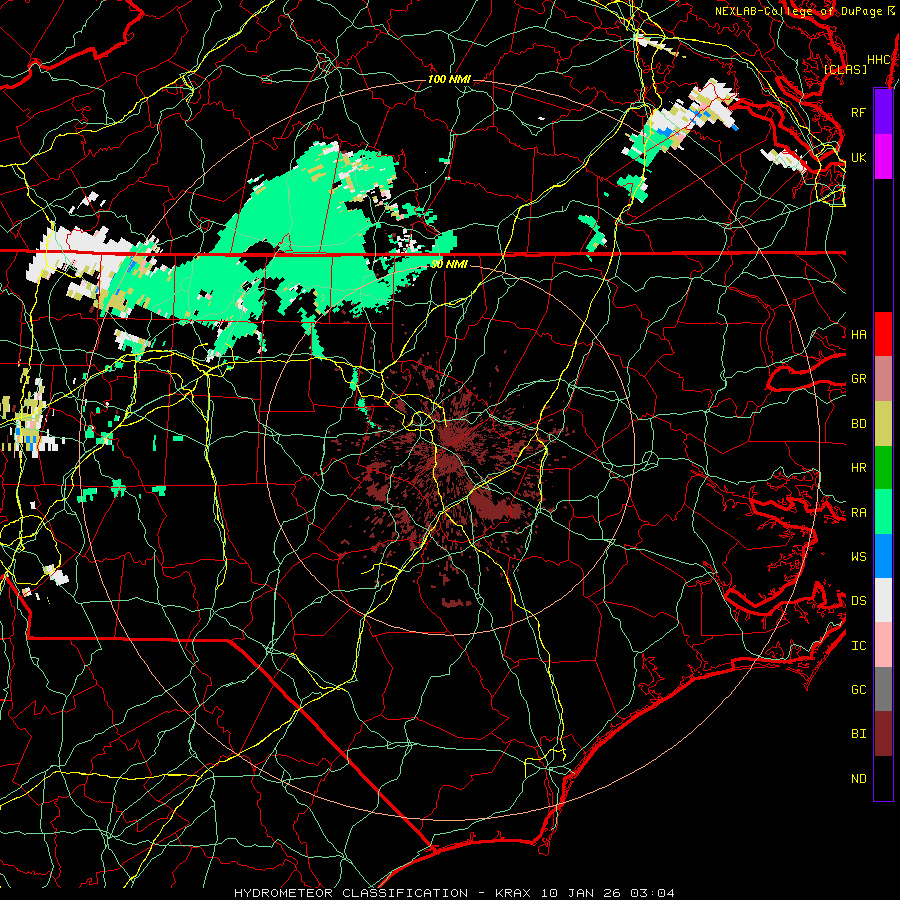Click the IC legend label
The width and height of the screenshot is (900, 900).
[x=858, y=646]
